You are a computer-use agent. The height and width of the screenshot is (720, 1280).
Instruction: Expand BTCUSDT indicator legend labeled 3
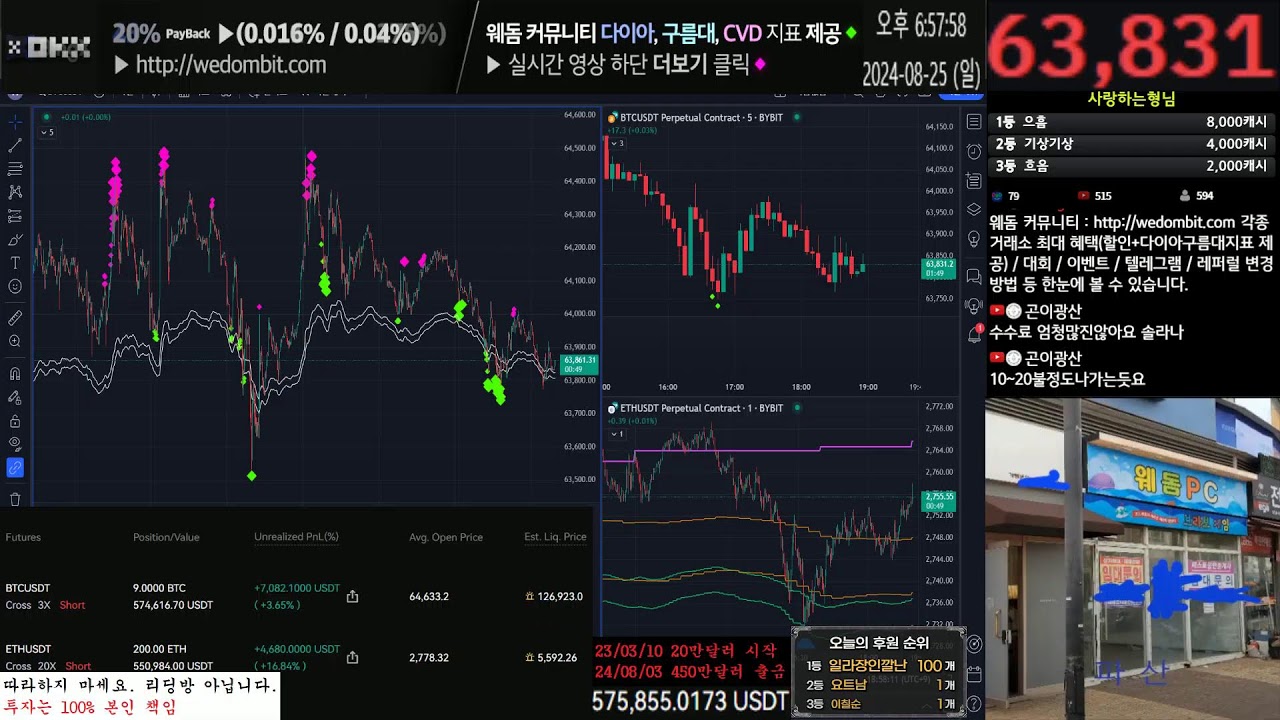(616, 143)
